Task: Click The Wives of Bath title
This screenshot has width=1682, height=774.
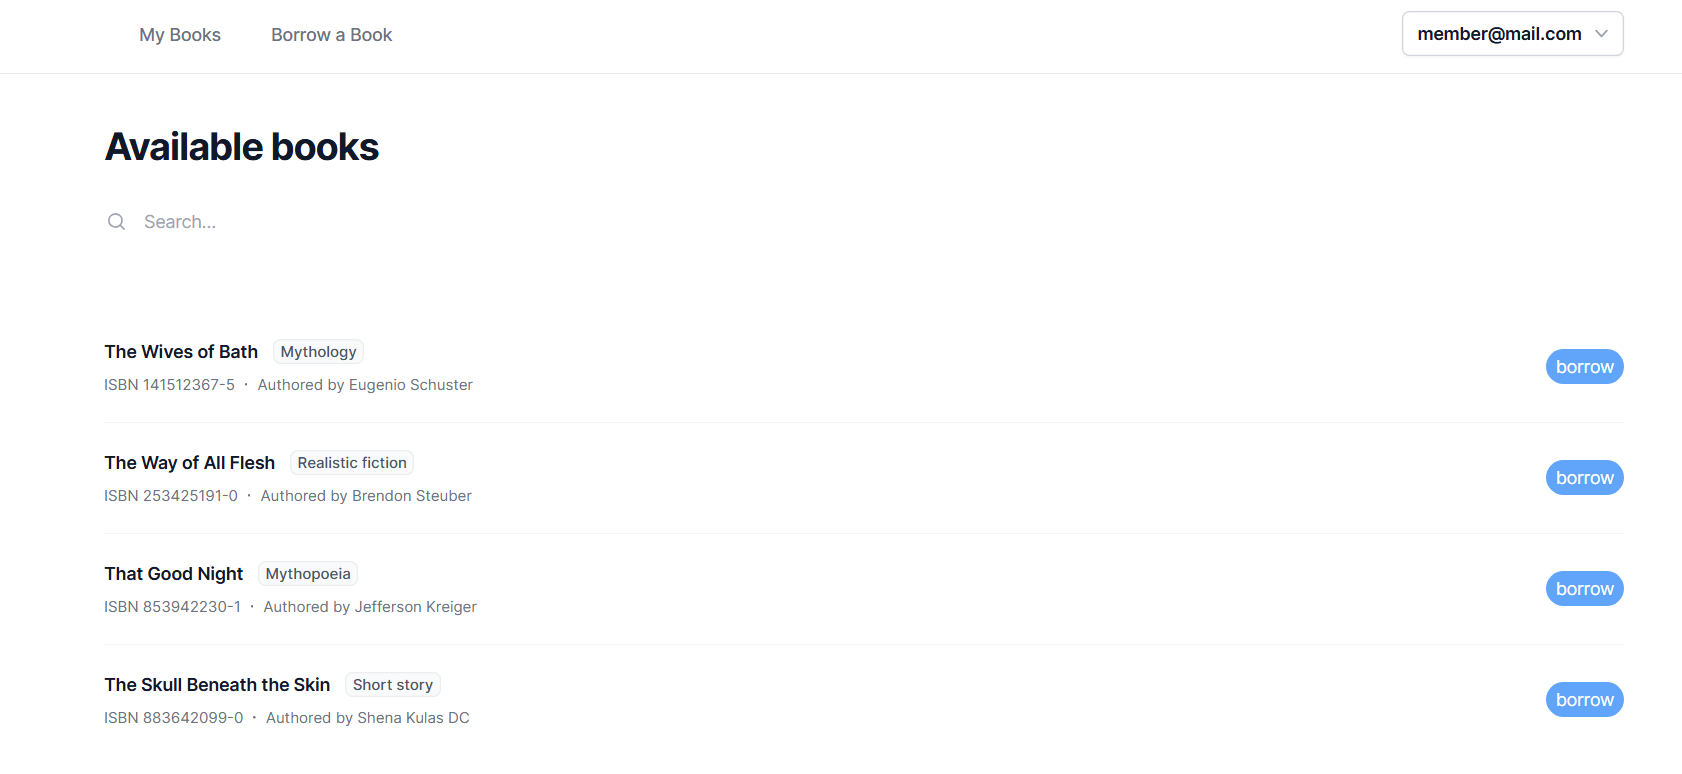Action: point(181,352)
